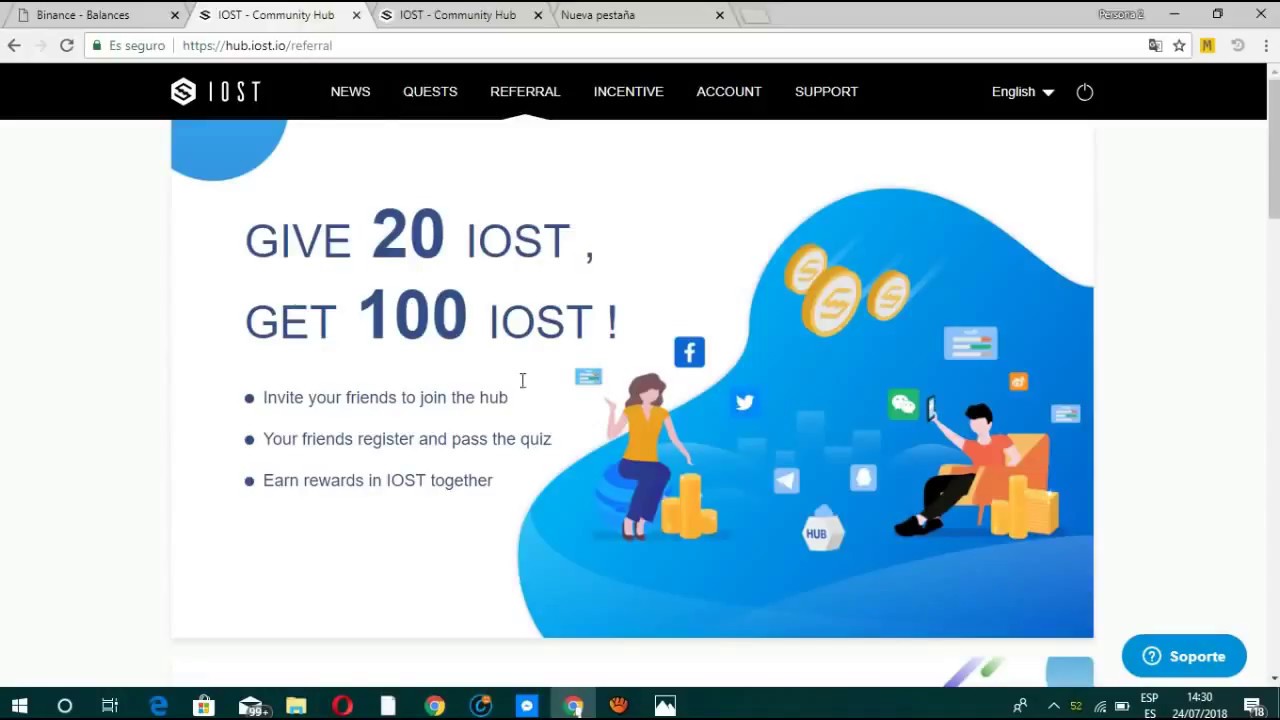Screen dimensions: 1280x720
Task: Open the ACCOUNT menu item
Action: [729, 91]
